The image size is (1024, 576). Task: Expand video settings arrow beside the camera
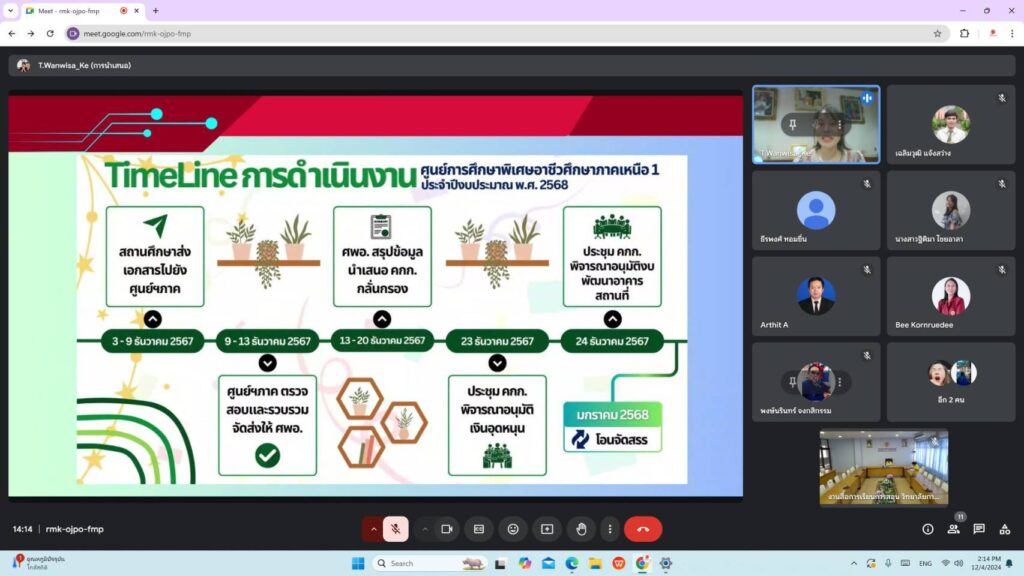click(x=425, y=529)
